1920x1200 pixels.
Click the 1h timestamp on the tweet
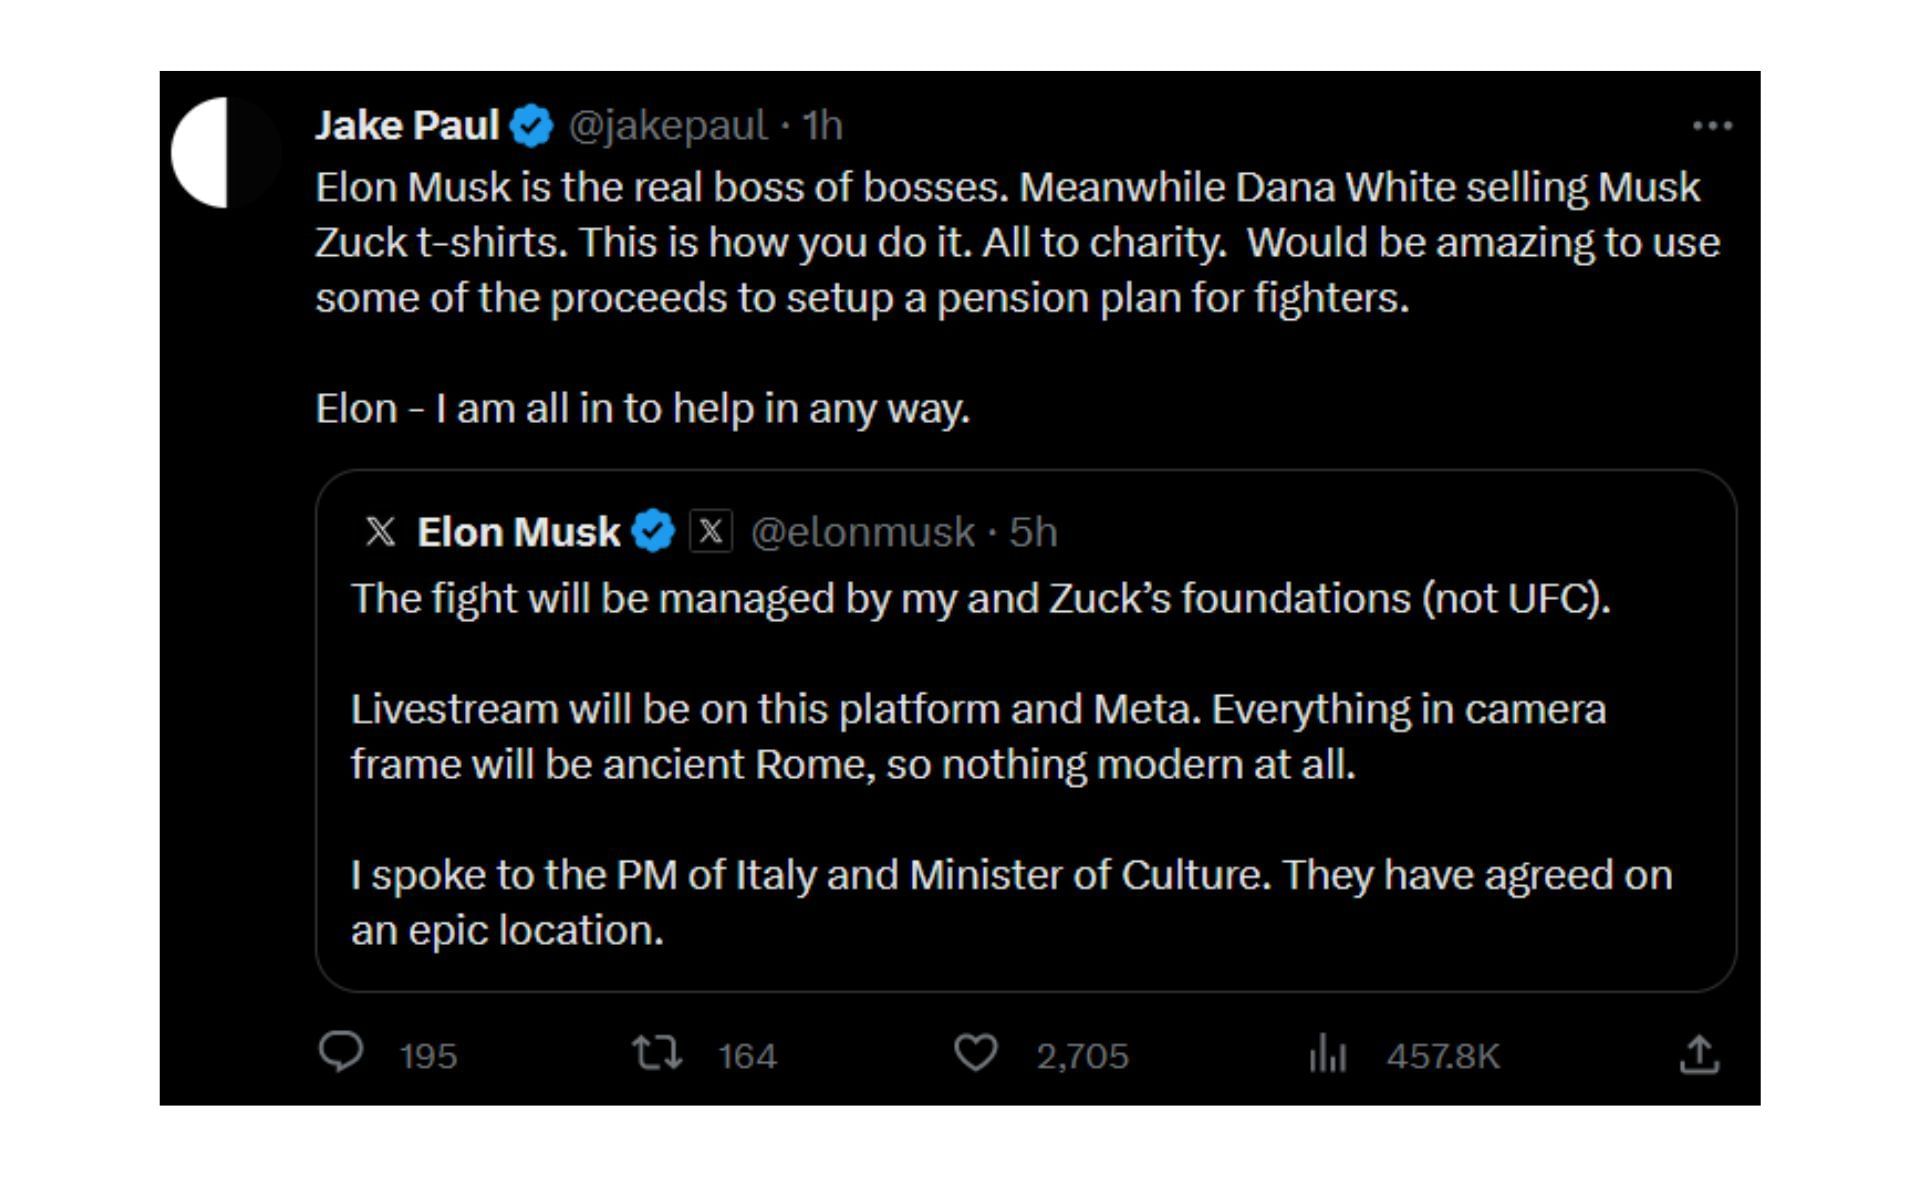pos(823,126)
